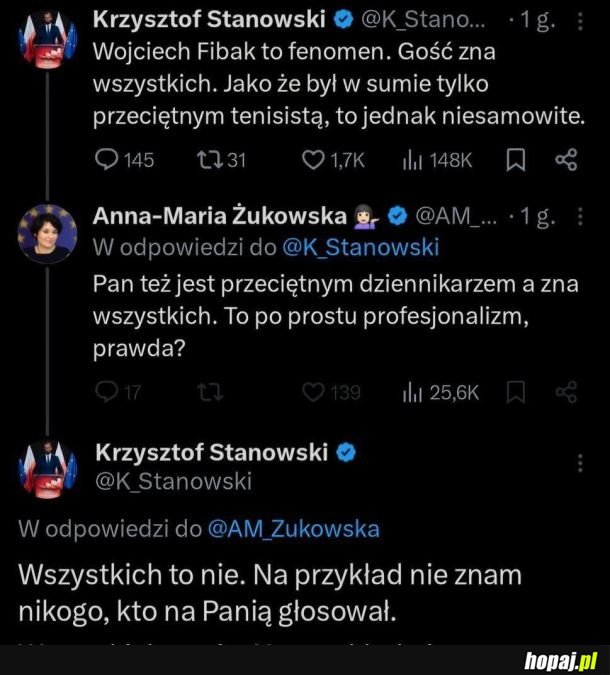Bookmark Stanowski's first tweet
This screenshot has width=610, height=675.
click(516, 159)
